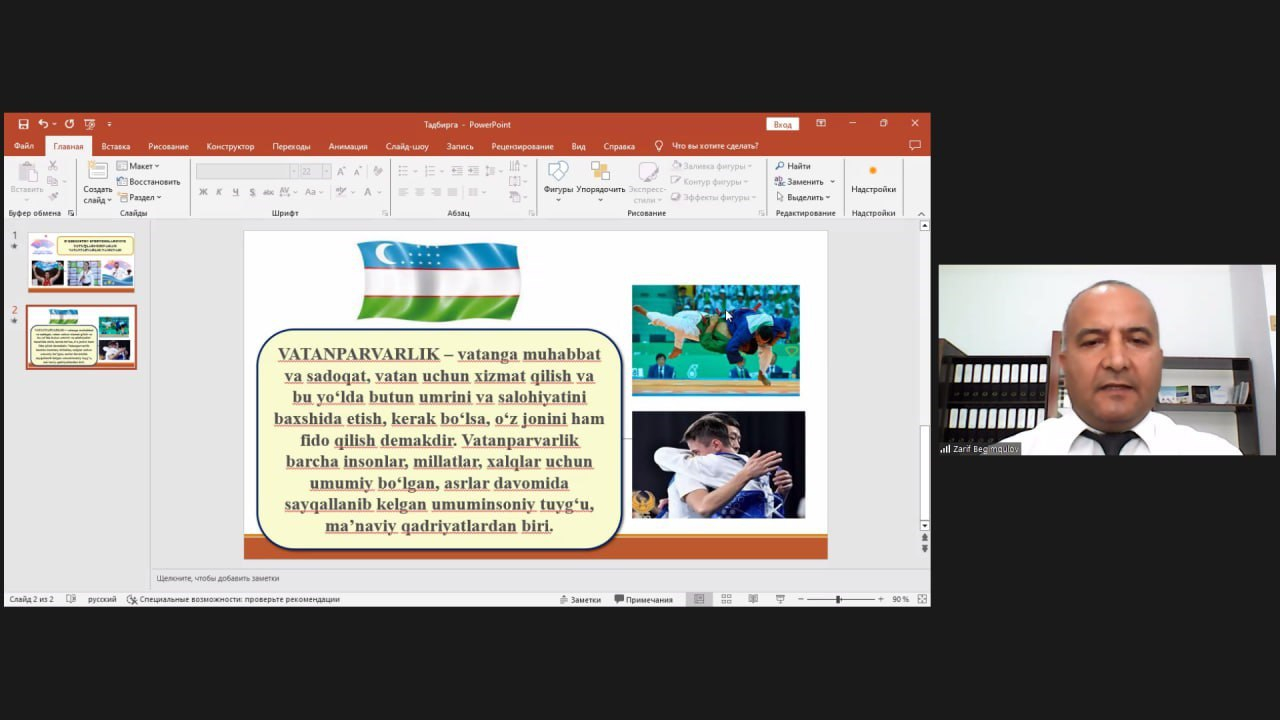
Task: Toggle bold Ж formatting
Action: pos(203,192)
